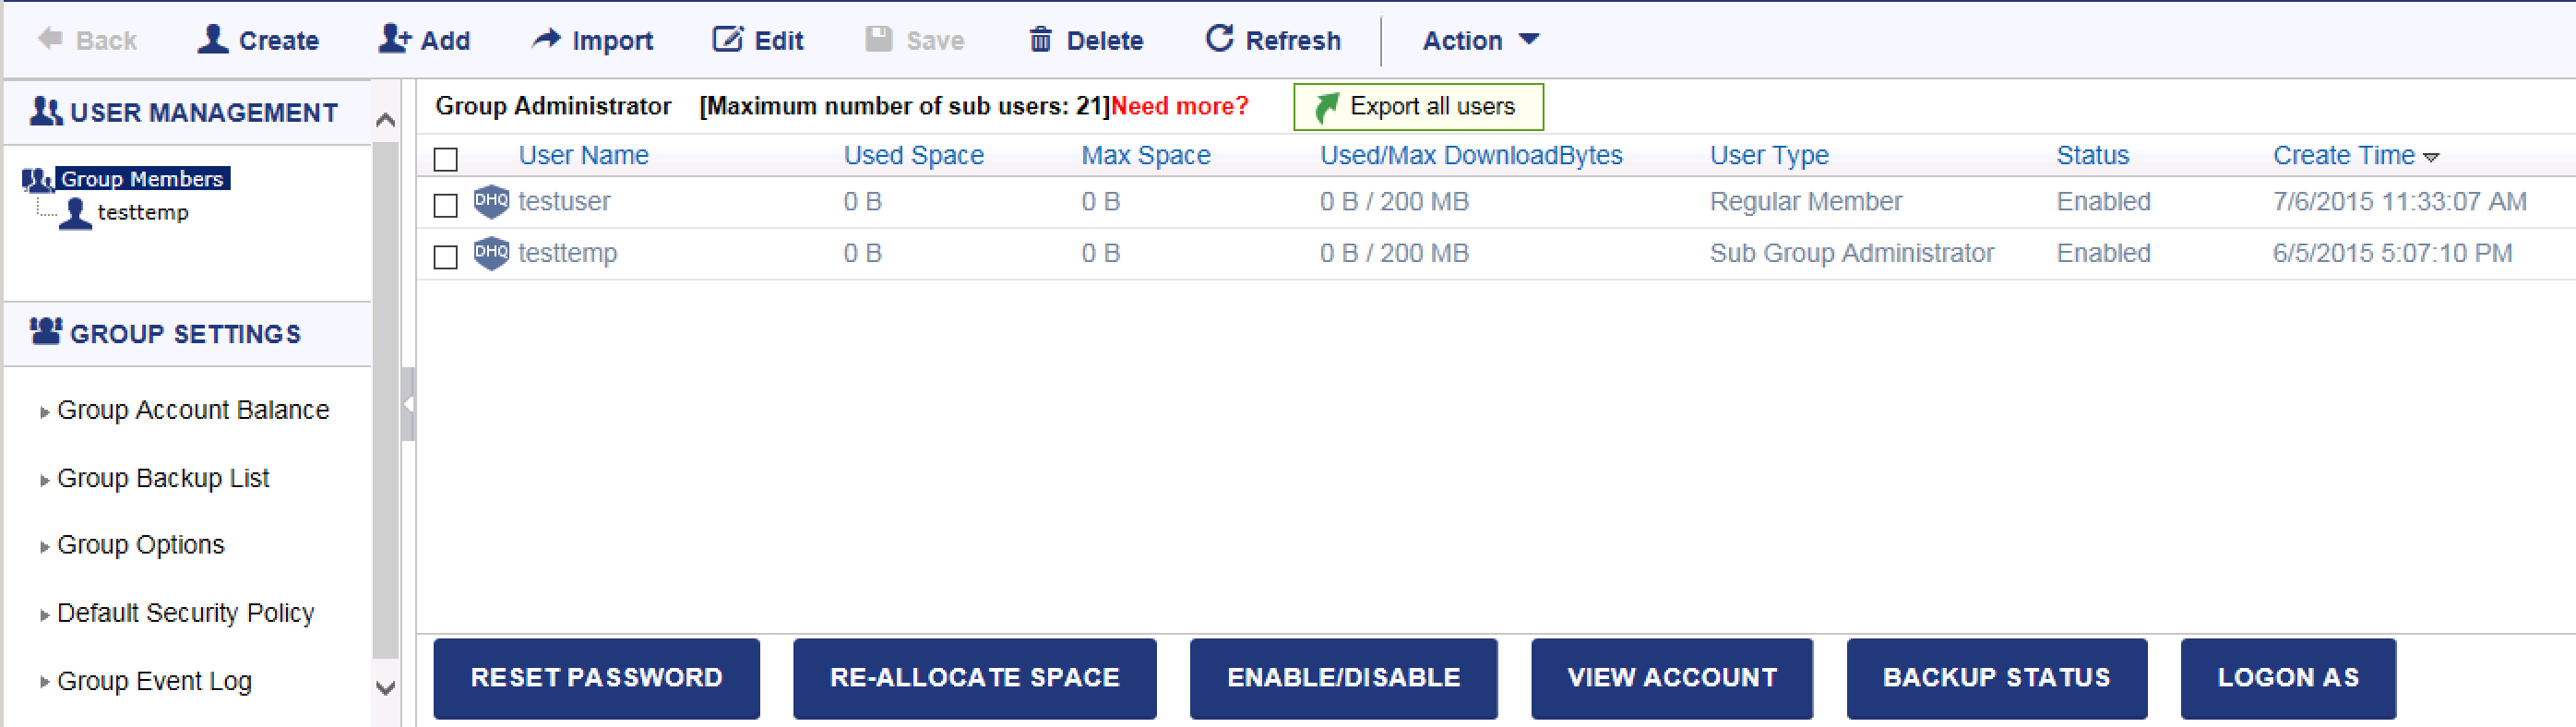Click the Edit pencil icon
This screenshot has width=2576, height=727.
[727, 39]
